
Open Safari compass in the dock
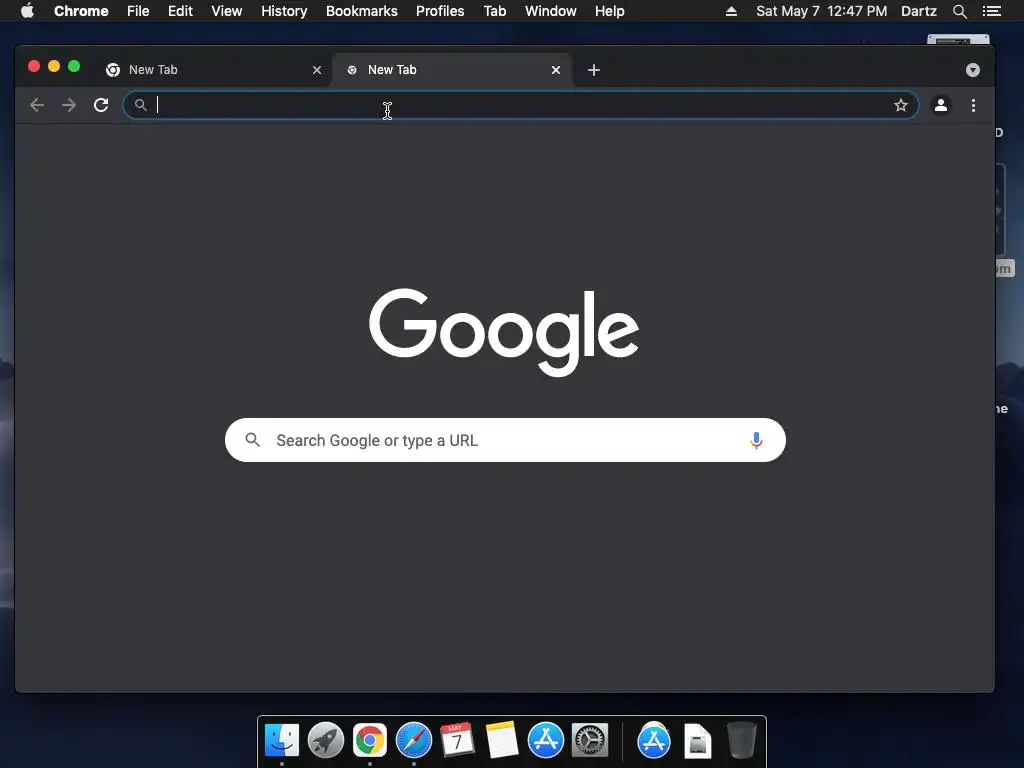[413, 740]
